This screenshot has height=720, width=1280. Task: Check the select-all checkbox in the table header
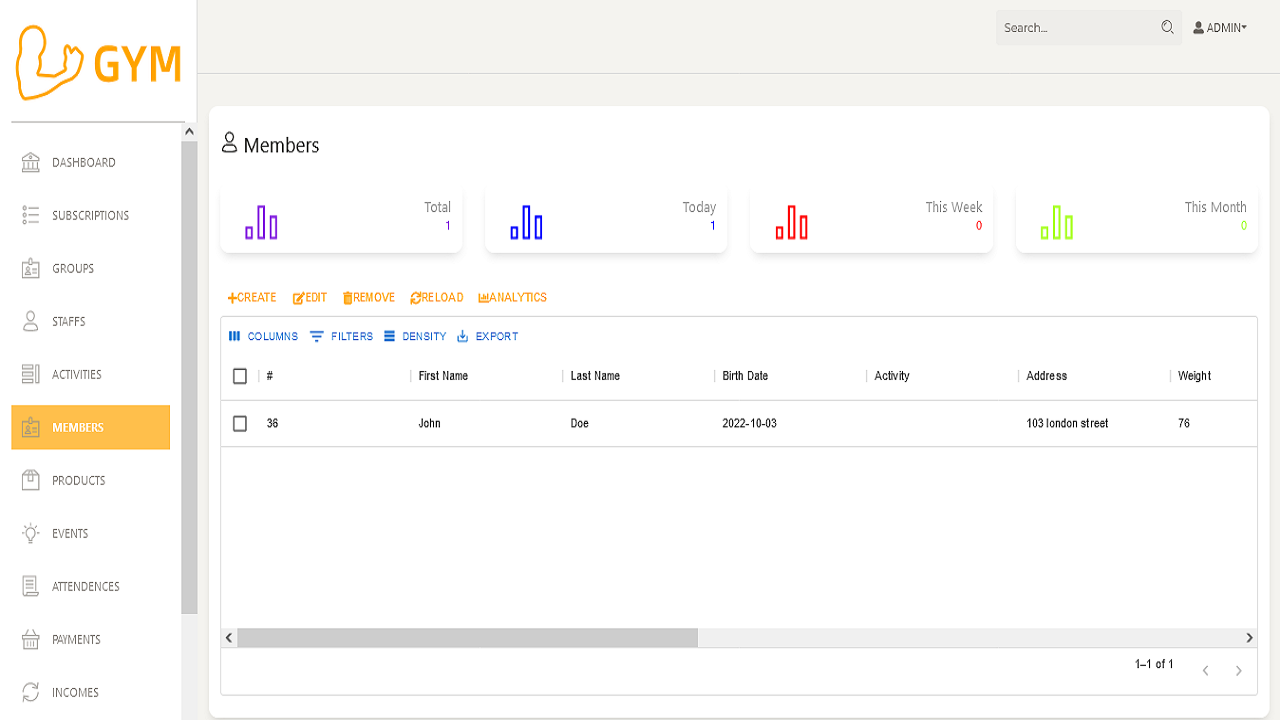240,376
